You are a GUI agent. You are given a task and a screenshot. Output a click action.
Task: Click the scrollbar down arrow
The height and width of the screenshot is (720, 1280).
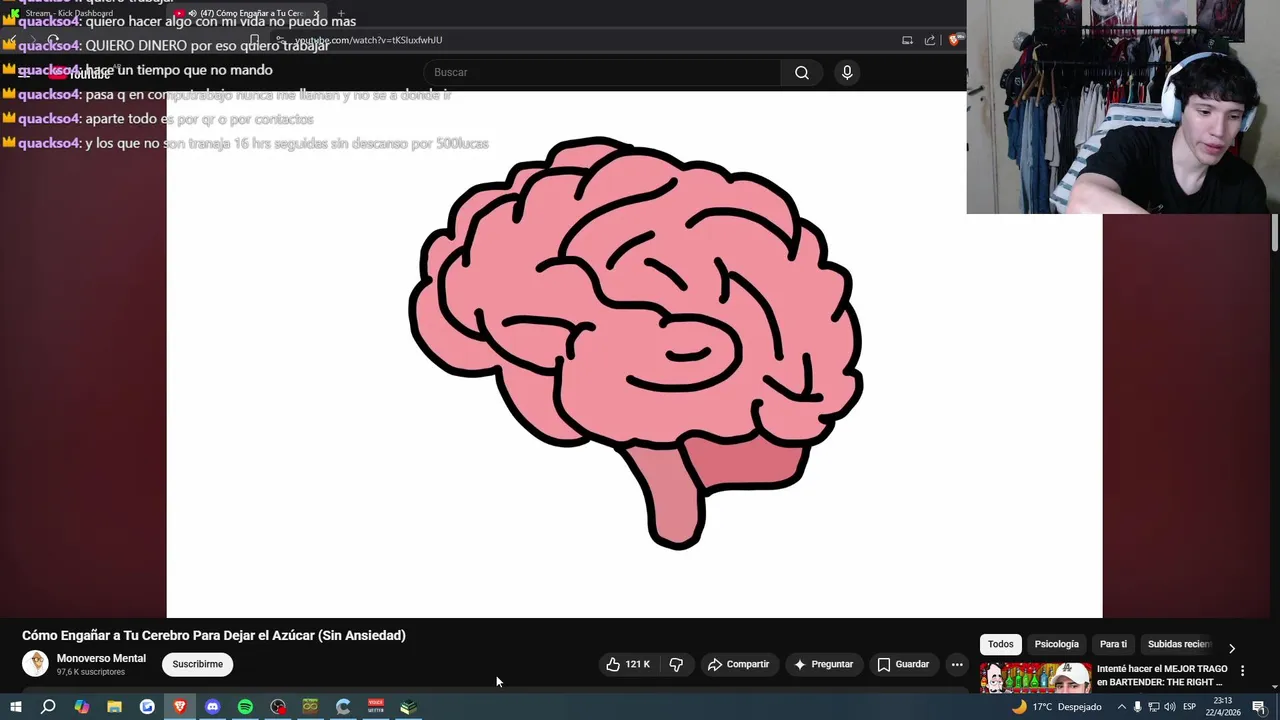click(x=1274, y=685)
